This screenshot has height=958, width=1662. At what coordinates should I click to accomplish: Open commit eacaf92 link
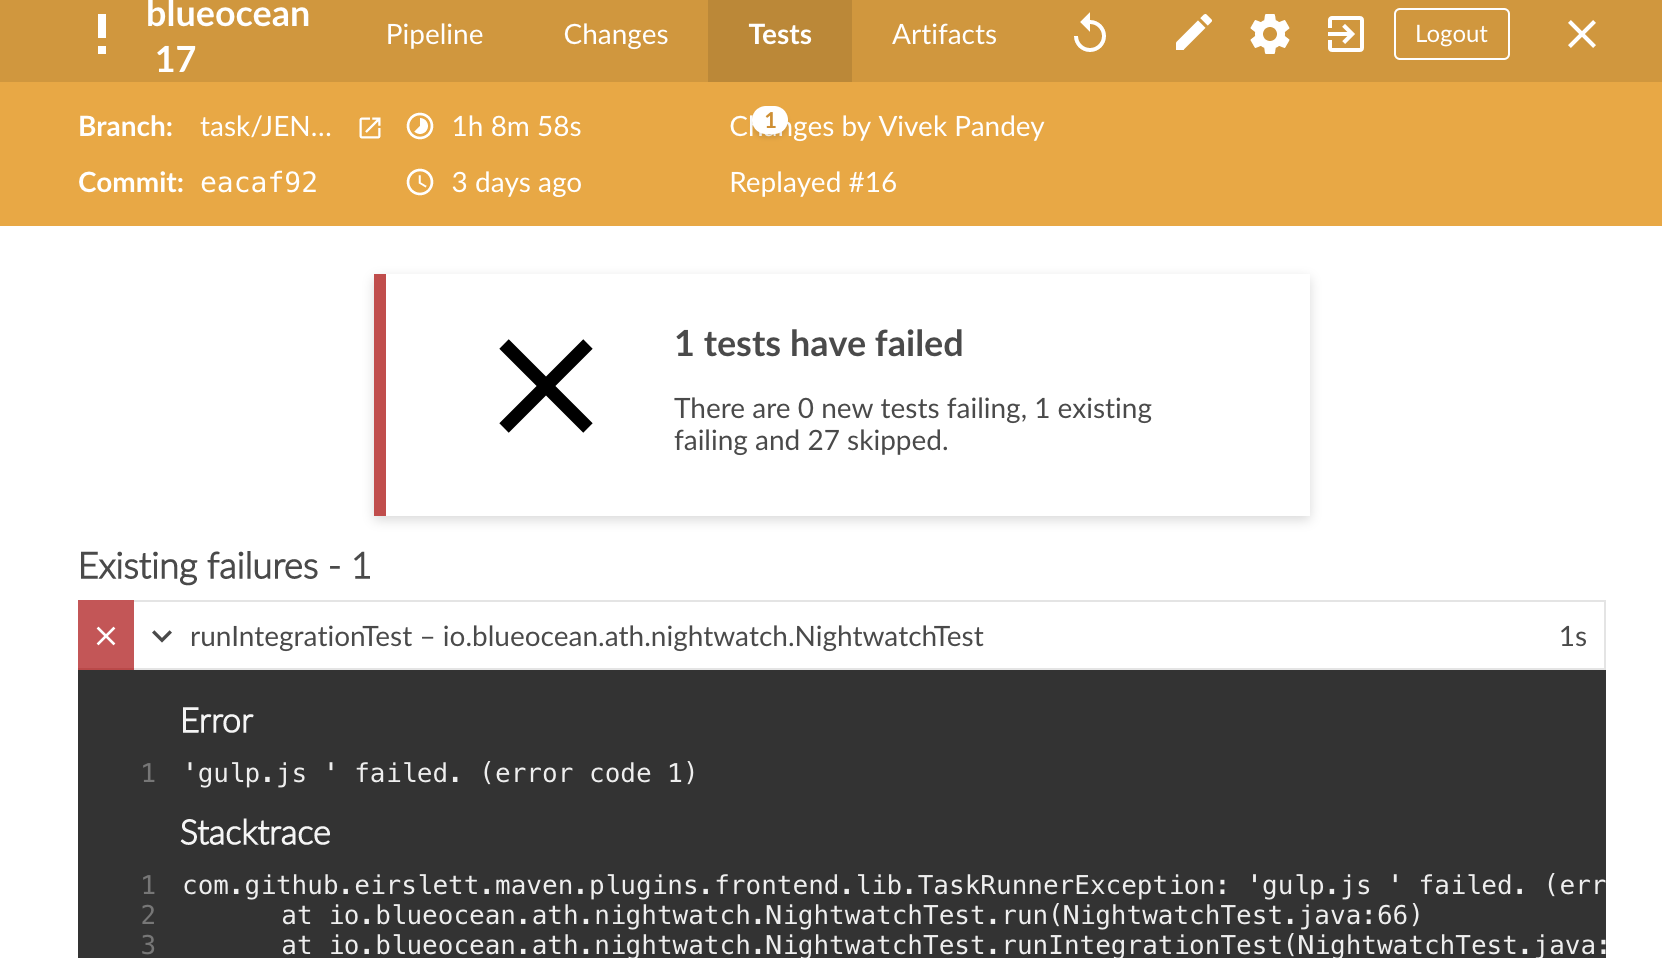coord(258,182)
